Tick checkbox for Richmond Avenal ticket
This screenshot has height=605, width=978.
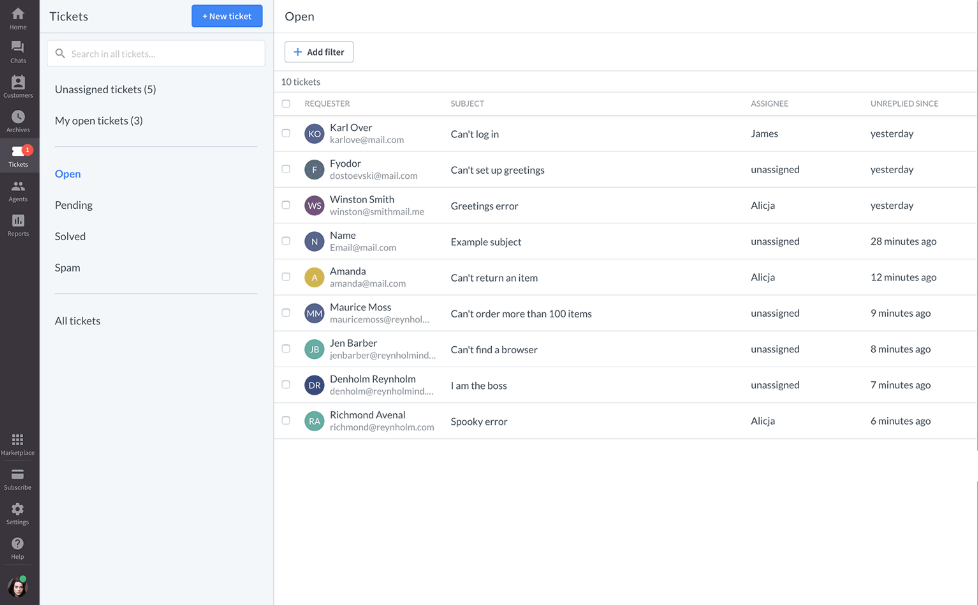point(286,421)
